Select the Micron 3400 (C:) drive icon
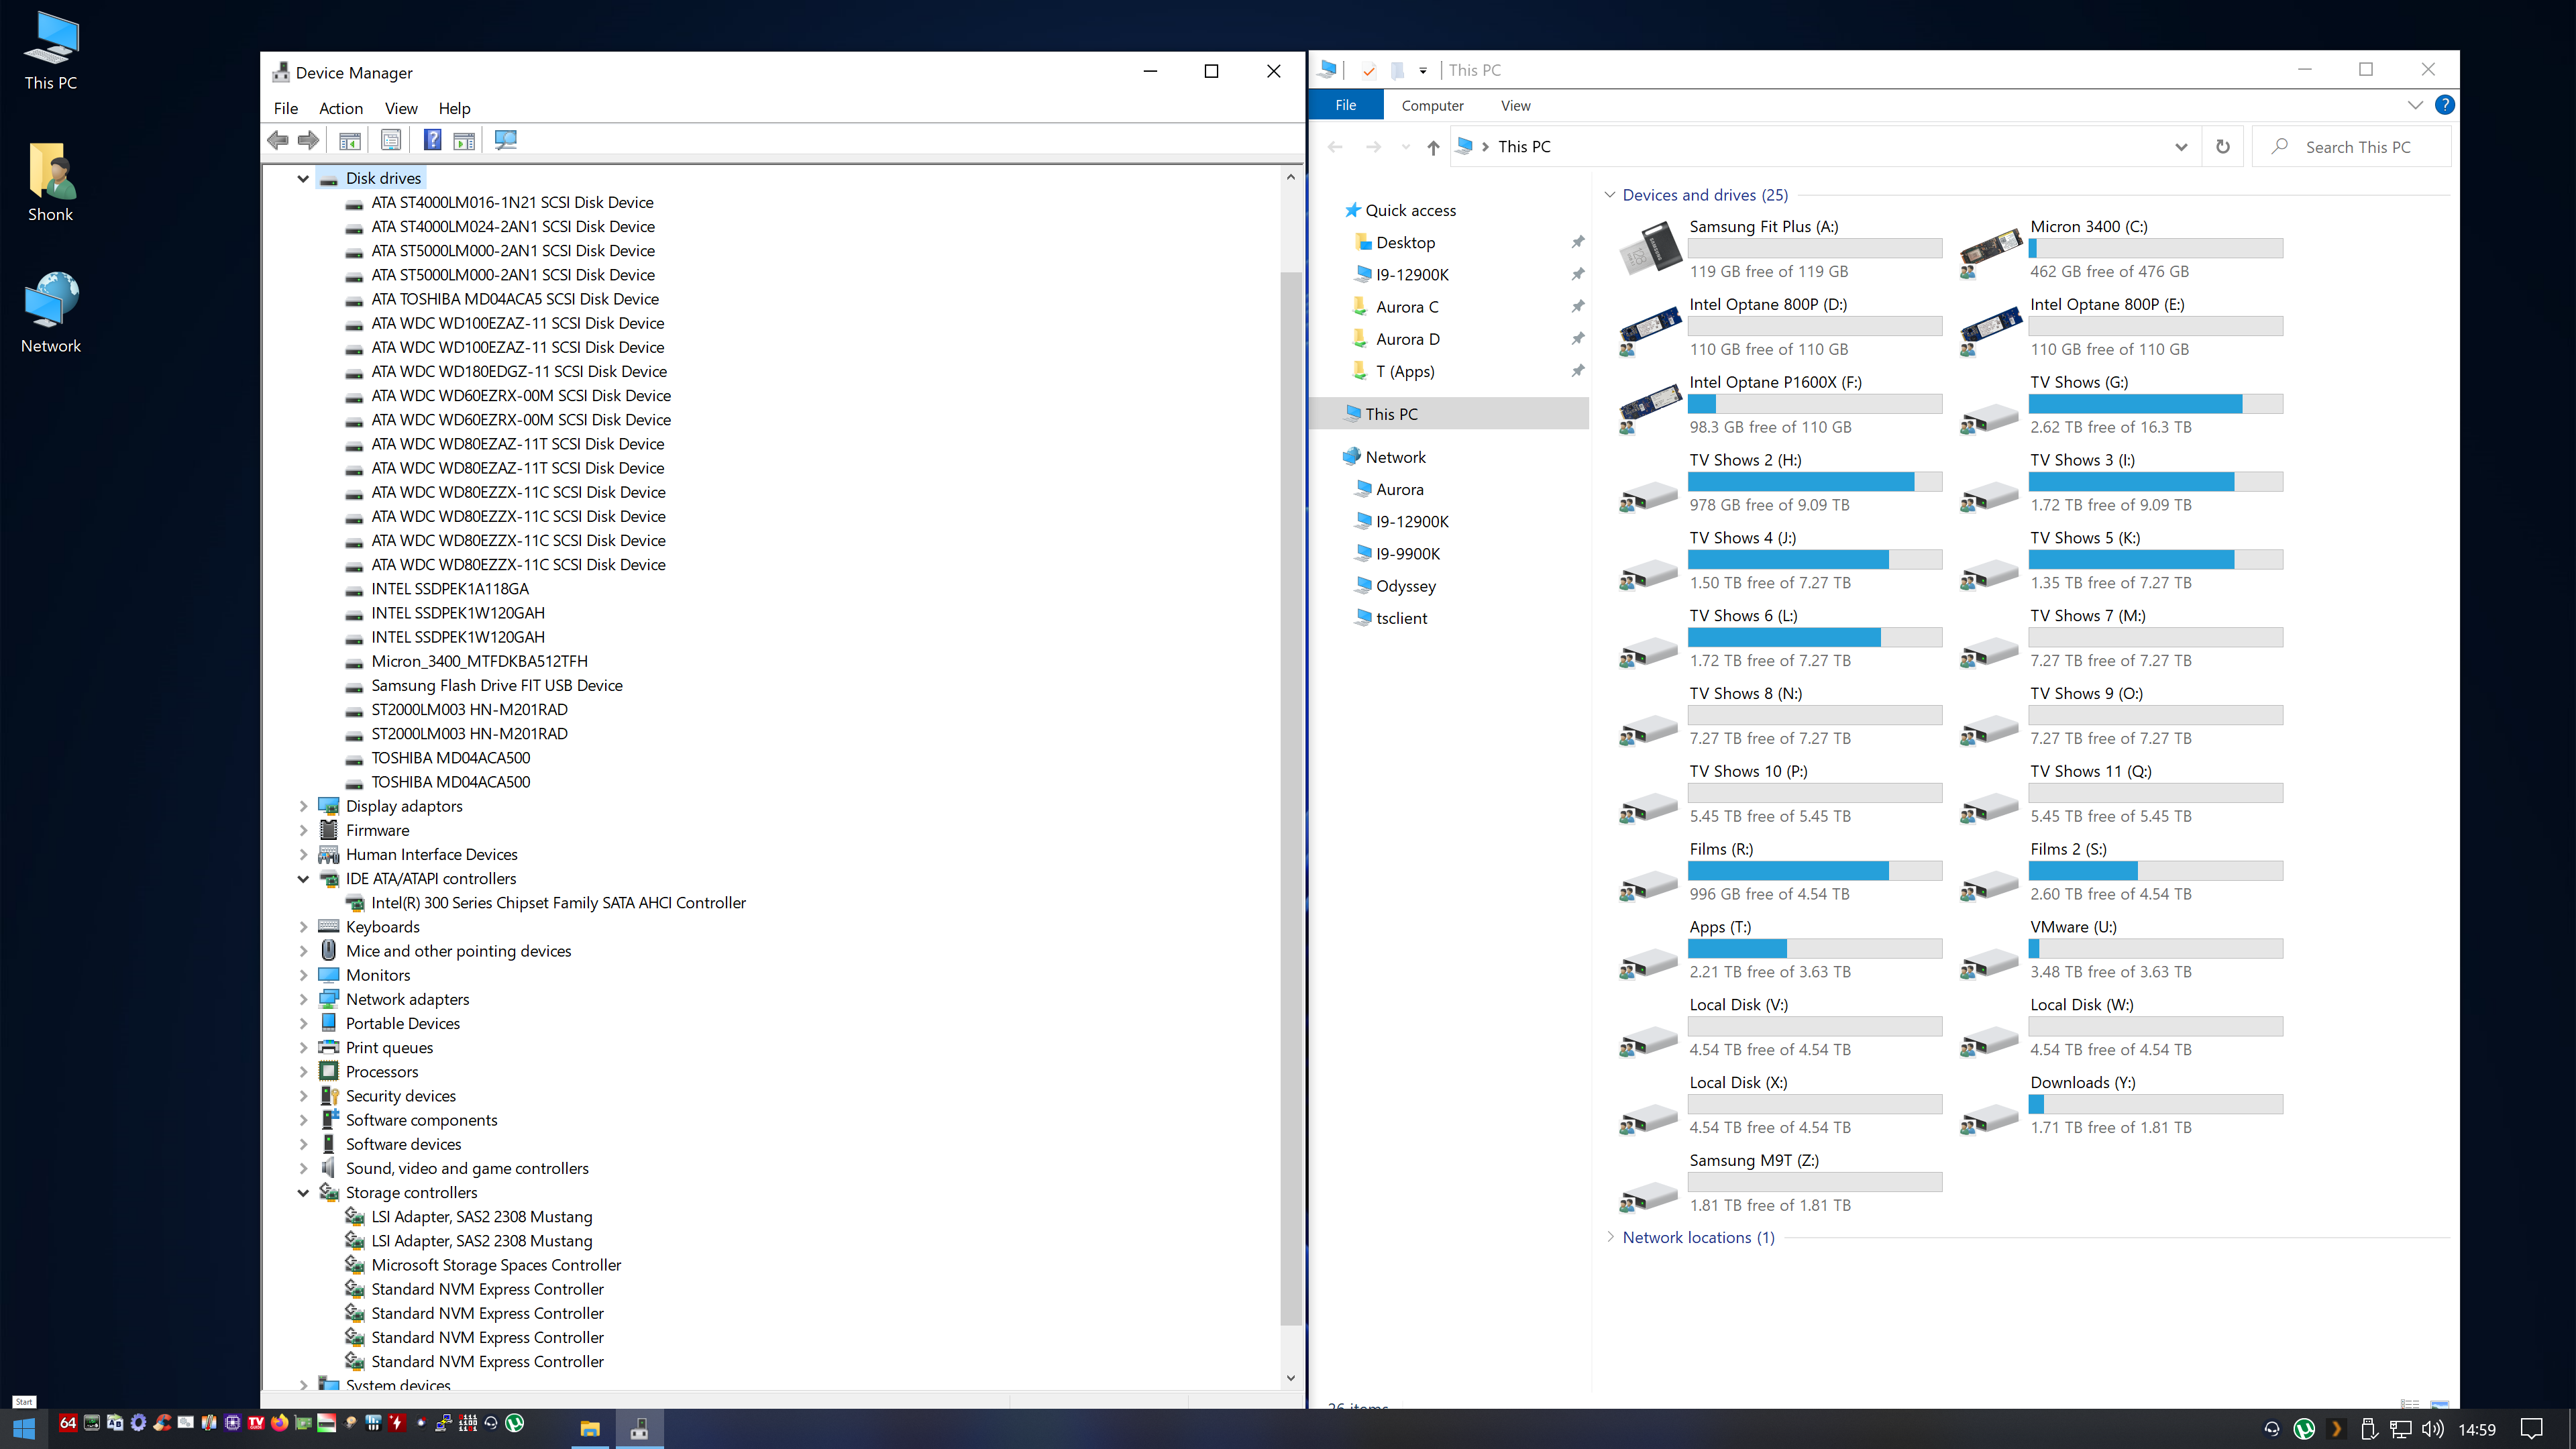Screen dimensions: 2576x1449 [x=1990, y=252]
